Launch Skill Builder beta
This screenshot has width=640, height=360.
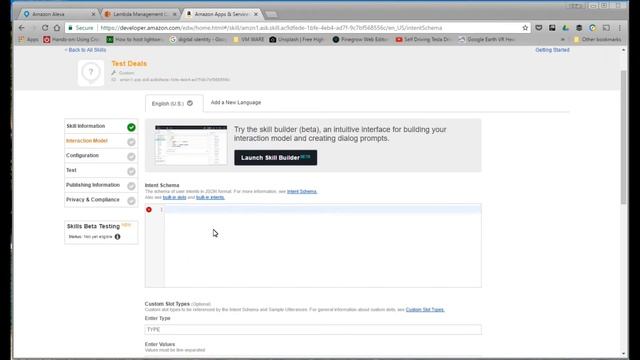coord(276,158)
